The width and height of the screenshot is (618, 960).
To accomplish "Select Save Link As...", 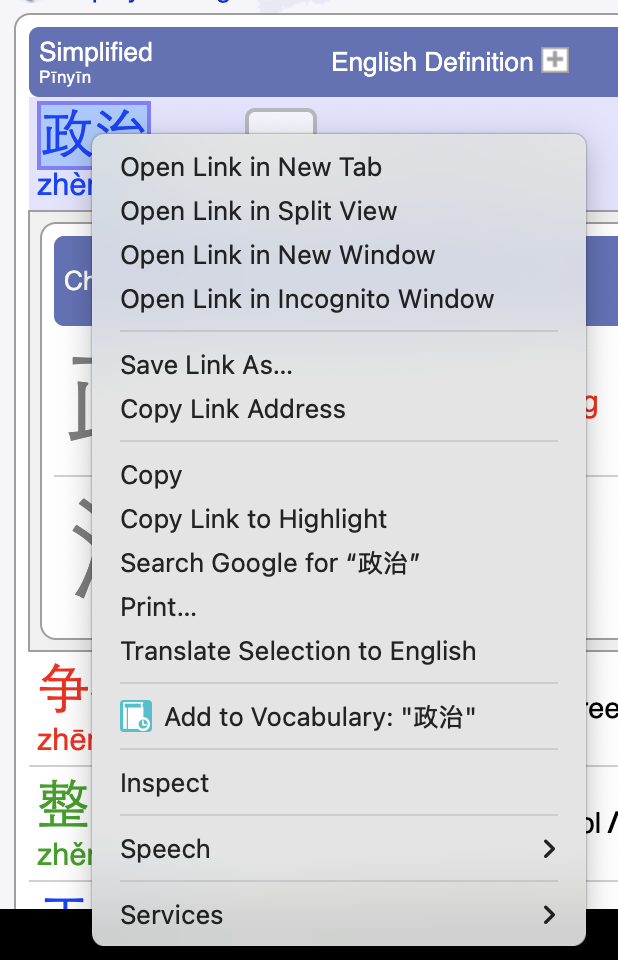I will (206, 365).
